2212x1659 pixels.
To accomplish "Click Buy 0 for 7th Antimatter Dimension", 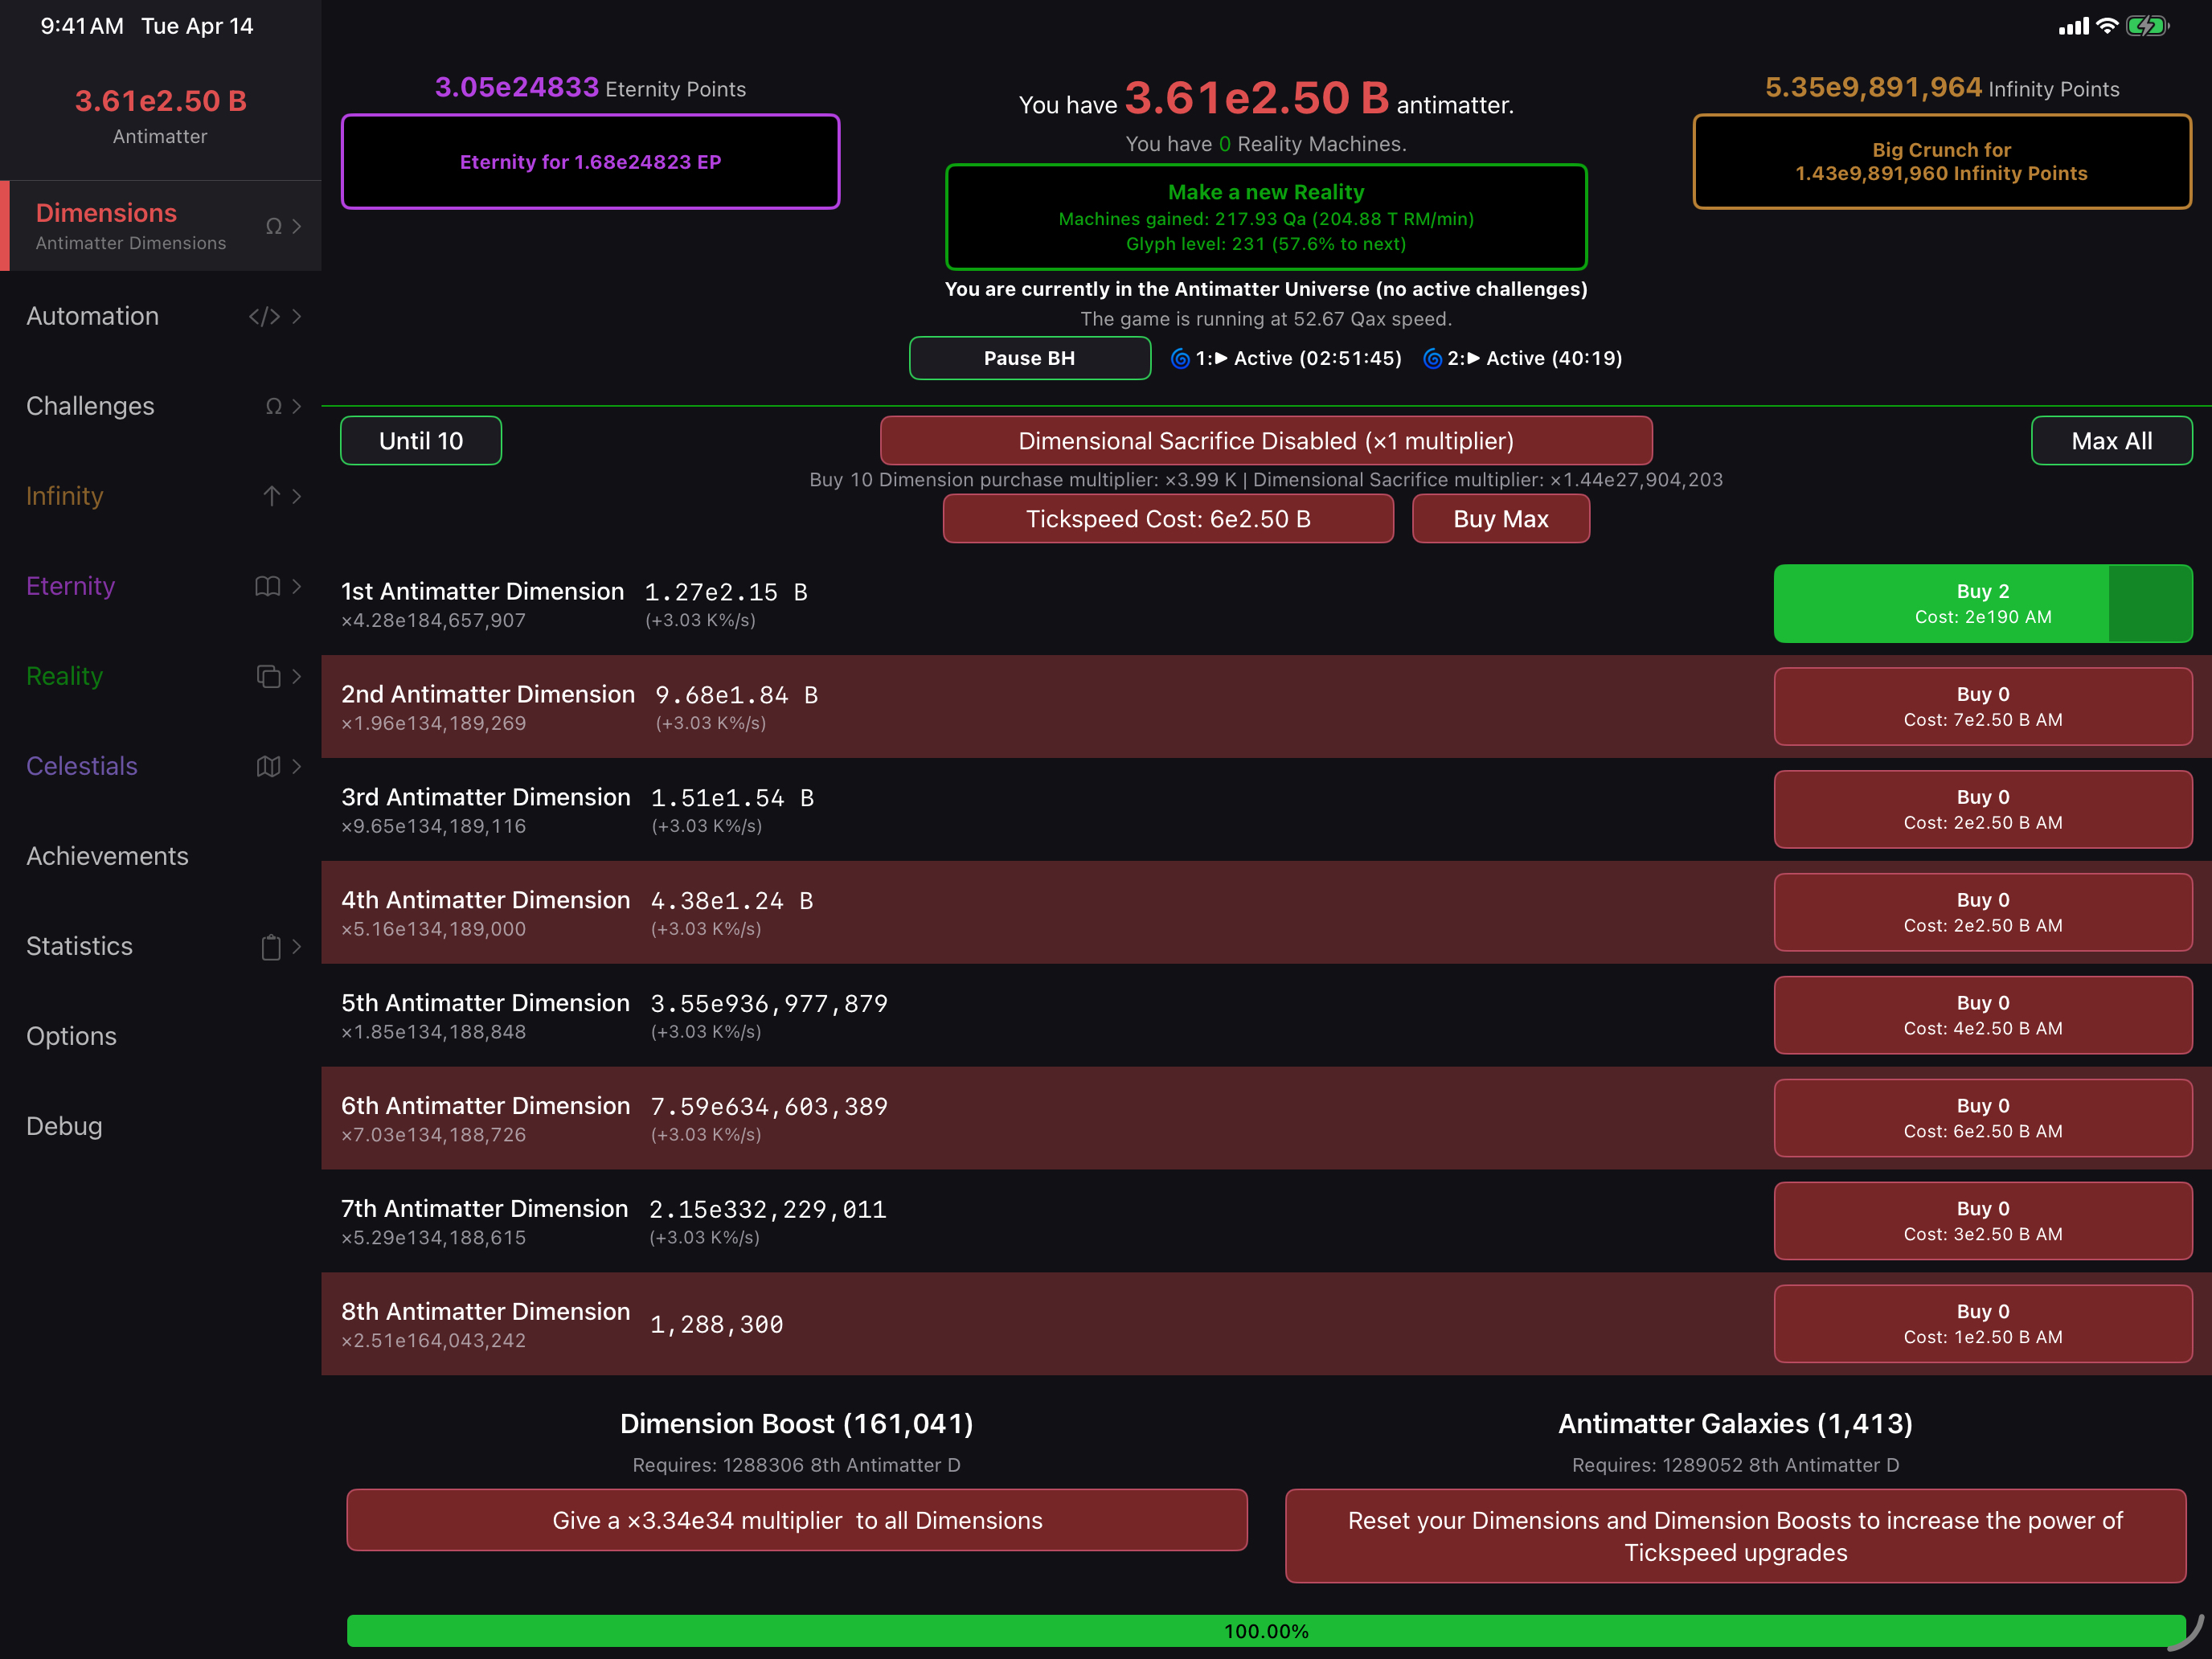I will pos(1983,1221).
